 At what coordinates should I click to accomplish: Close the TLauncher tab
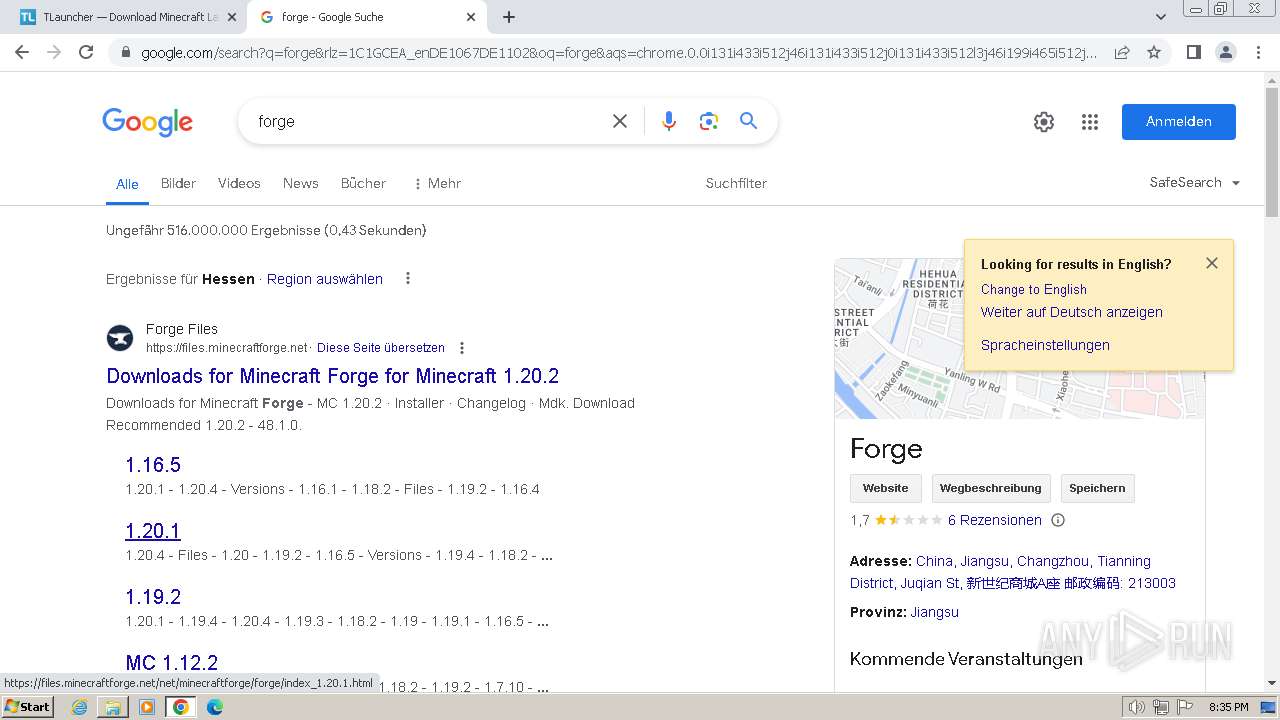(x=232, y=17)
